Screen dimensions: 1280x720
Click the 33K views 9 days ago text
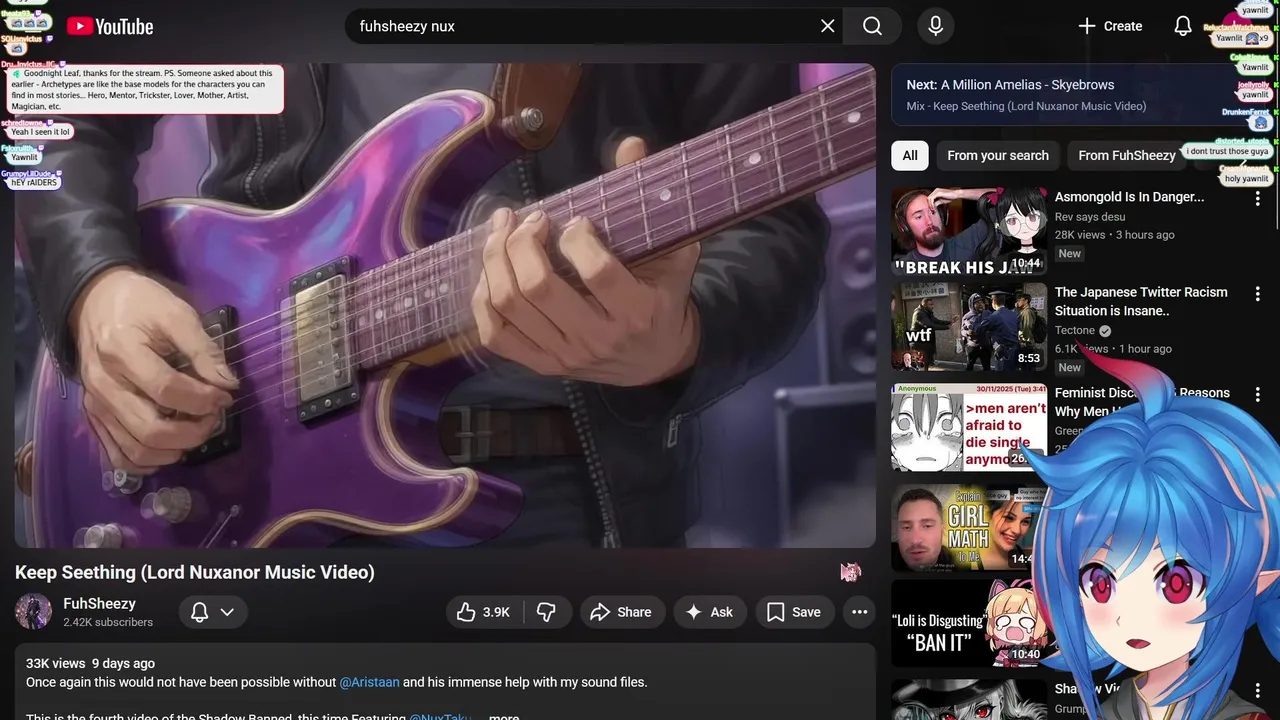[x=90, y=663]
